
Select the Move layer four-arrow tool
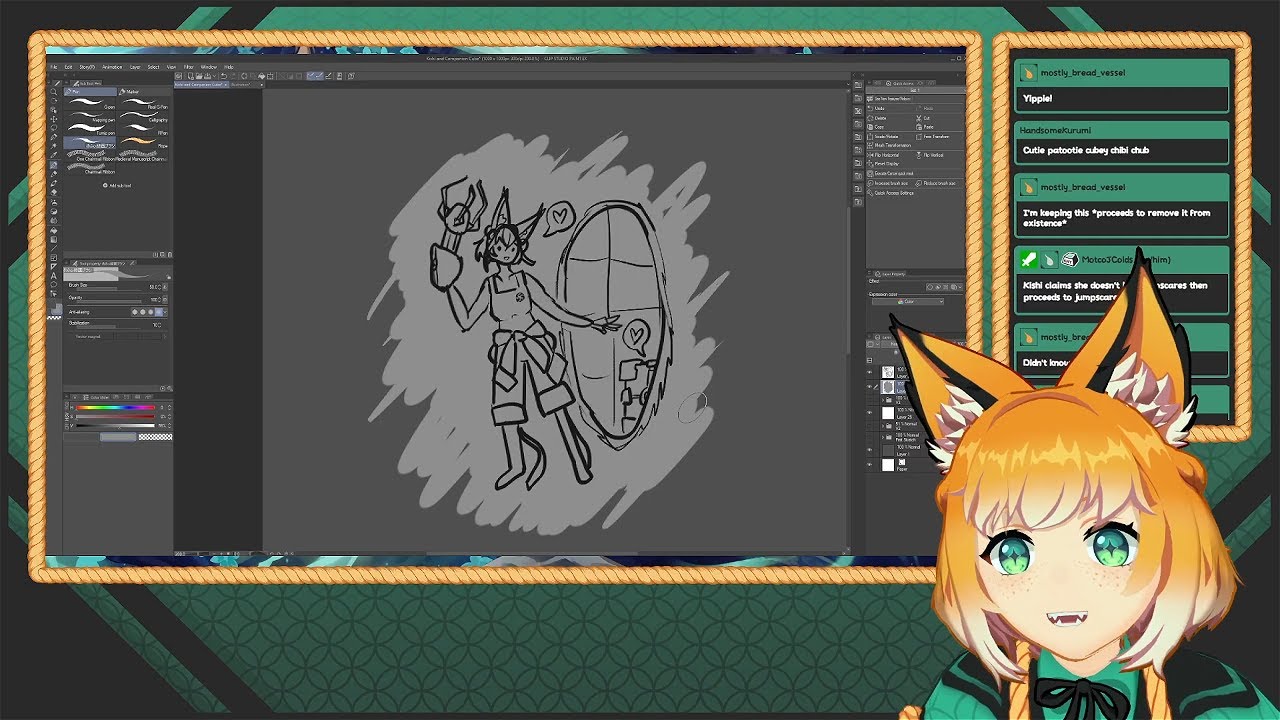click(x=54, y=119)
